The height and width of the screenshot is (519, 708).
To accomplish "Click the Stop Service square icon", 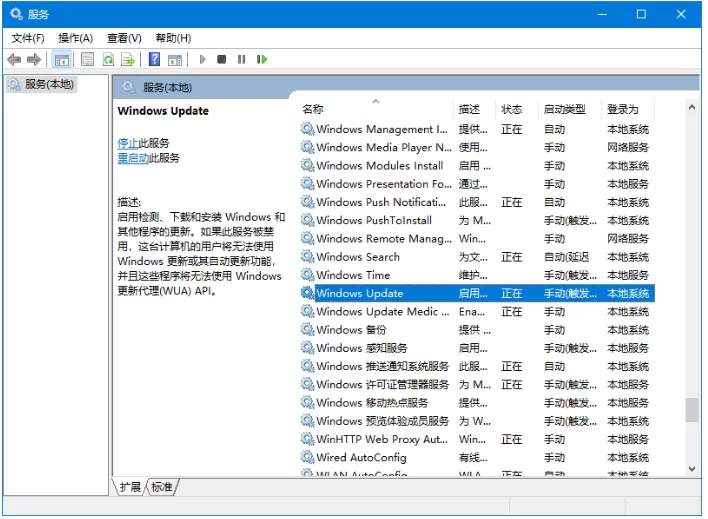I will (222, 59).
